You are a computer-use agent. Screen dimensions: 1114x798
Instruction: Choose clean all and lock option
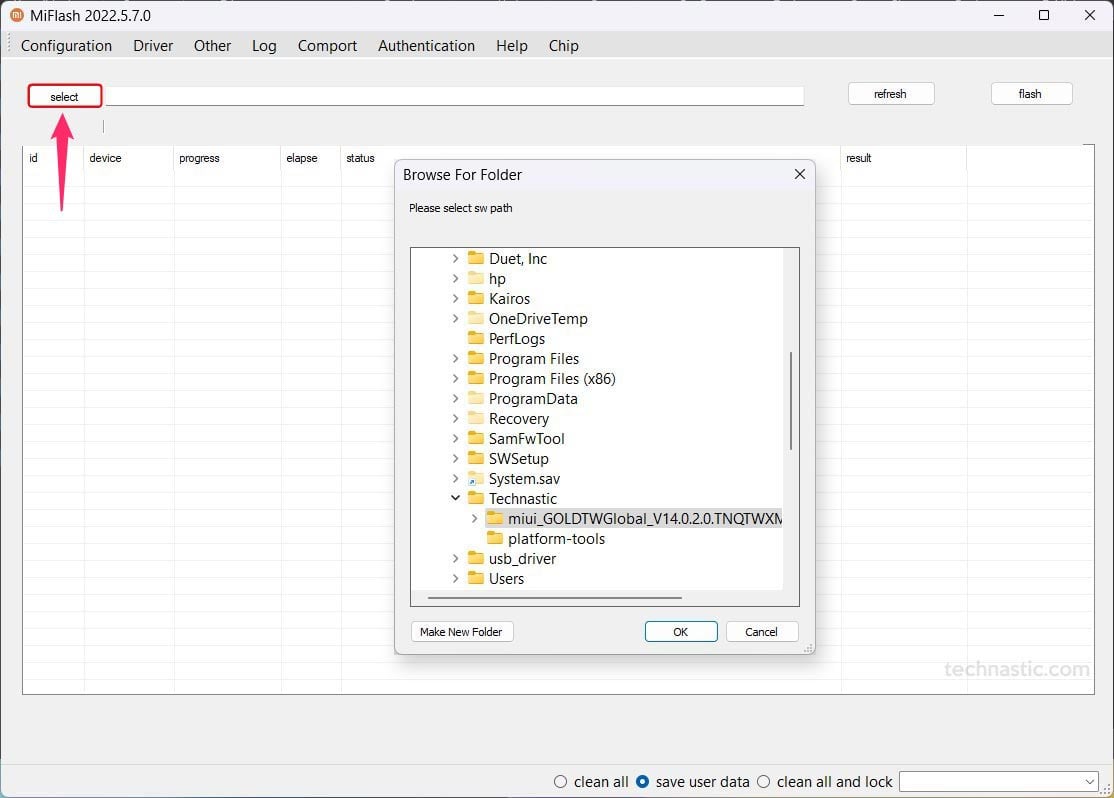764,782
